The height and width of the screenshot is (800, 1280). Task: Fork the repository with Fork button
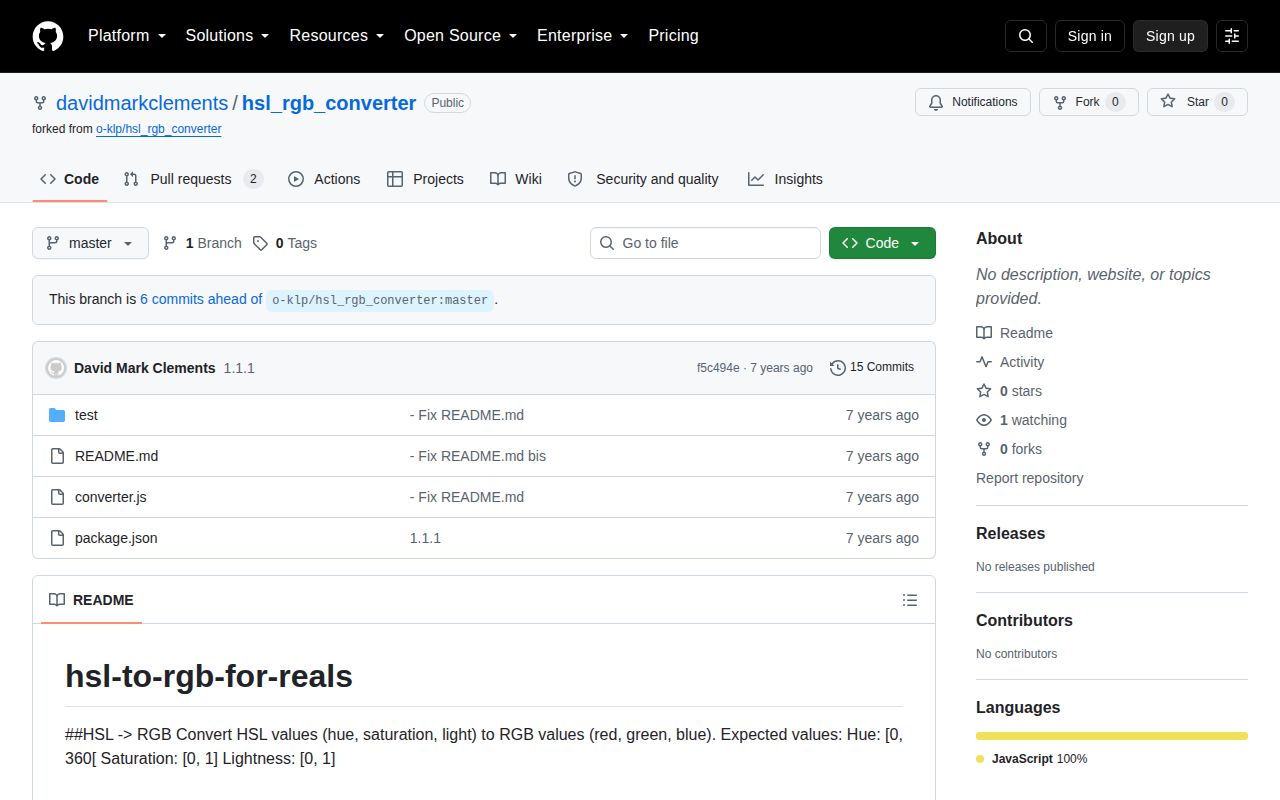[1089, 102]
